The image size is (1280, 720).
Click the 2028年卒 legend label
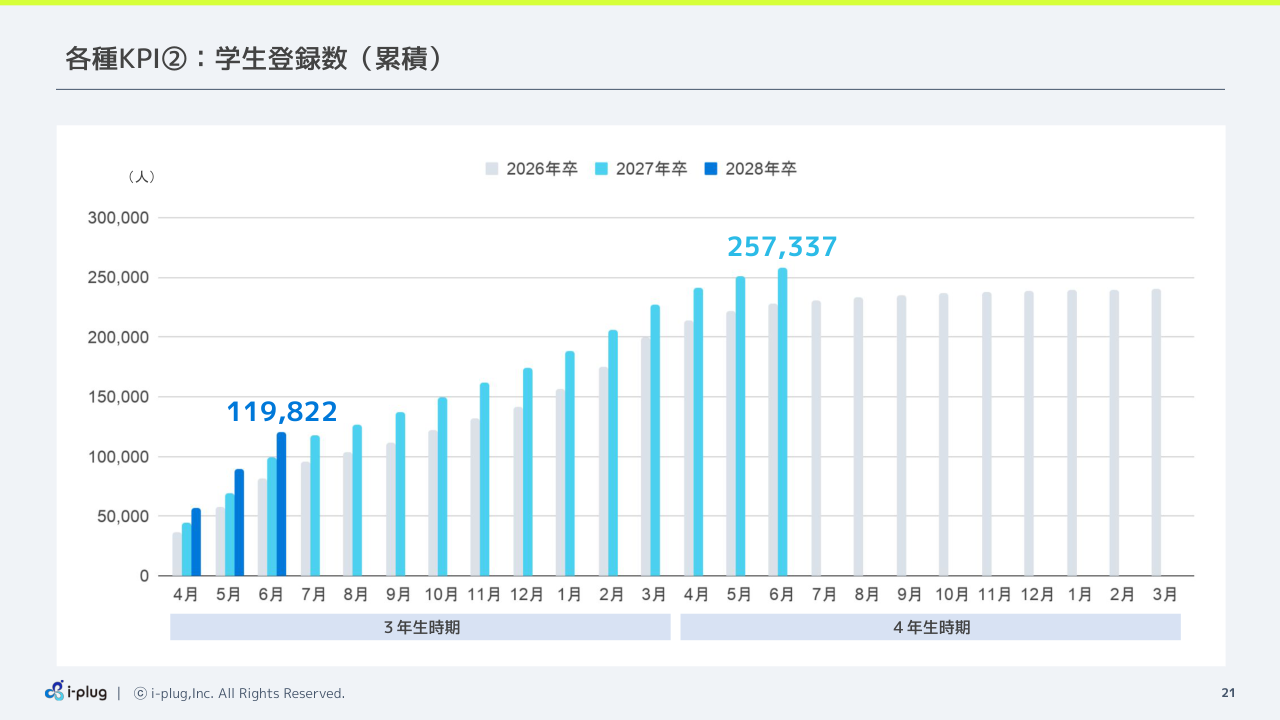pos(760,169)
